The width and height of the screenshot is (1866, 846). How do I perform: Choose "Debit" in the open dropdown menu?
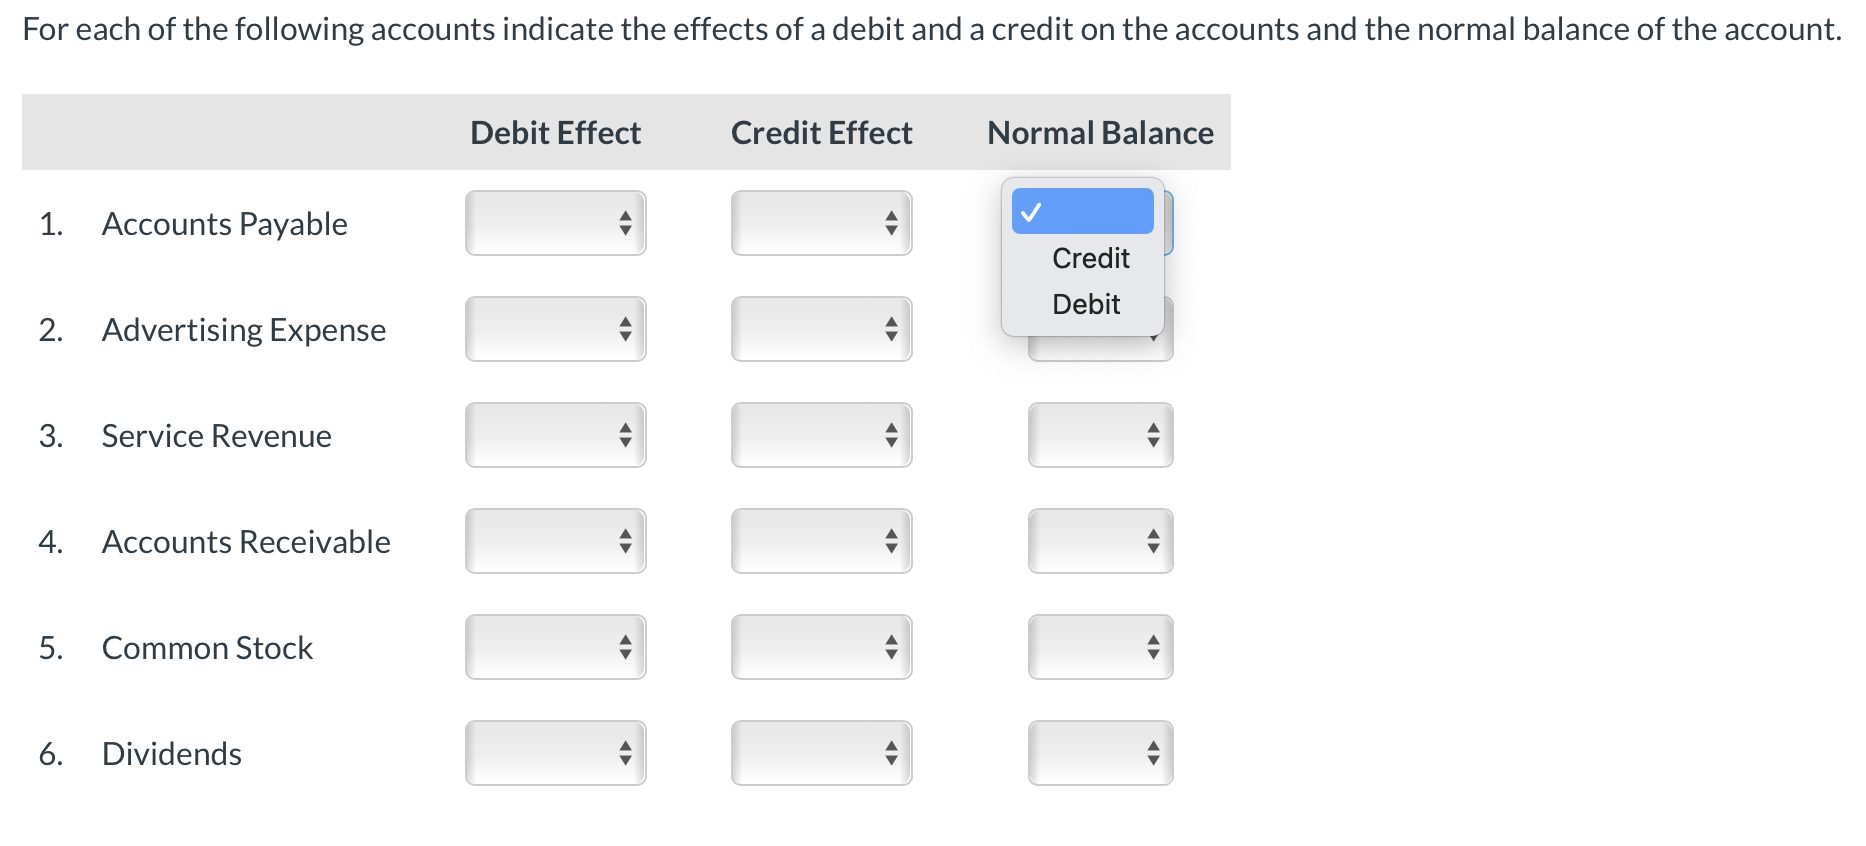(x=1085, y=305)
